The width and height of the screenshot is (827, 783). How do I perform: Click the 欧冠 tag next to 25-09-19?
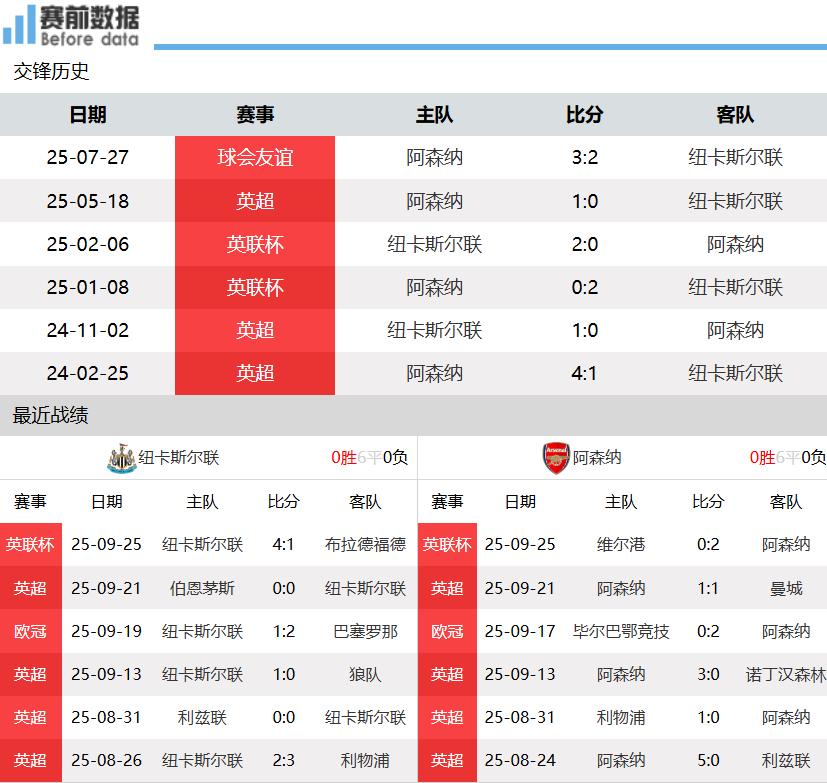tap(30, 631)
